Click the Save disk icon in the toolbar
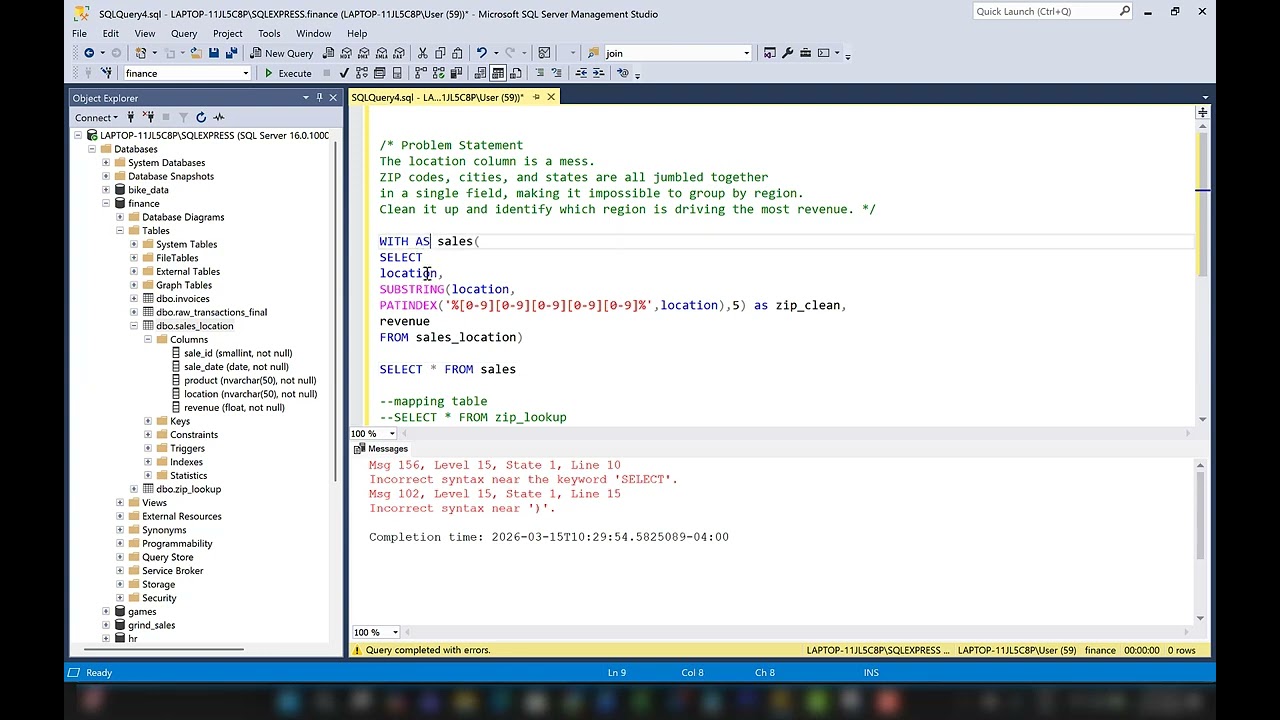Image resolution: width=1280 pixels, height=720 pixels. coord(213,53)
